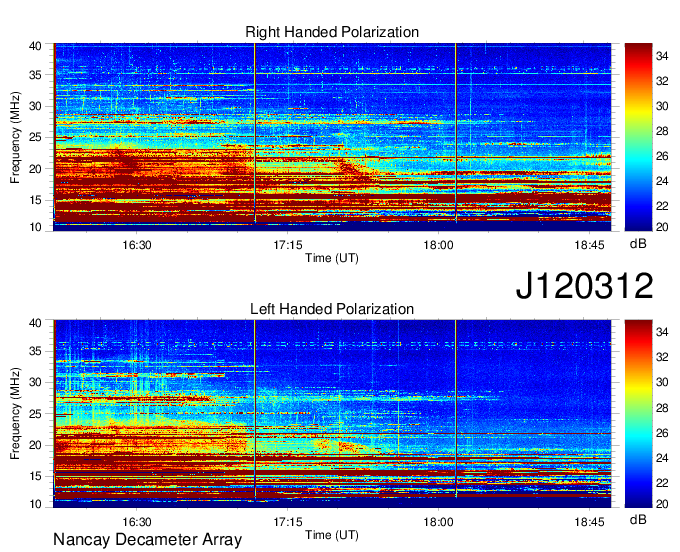Click the 'Nancay Decameter Array' caption
This screenshot has width=680, height=552.
[147, 540]
